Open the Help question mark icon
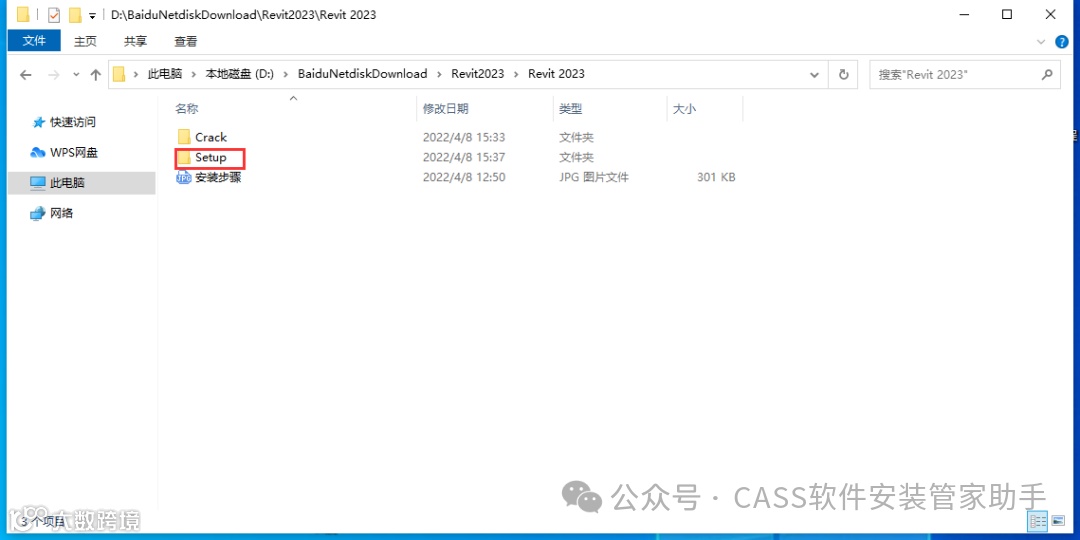This screenshot has height=540, width=1080. click(1061, 42)
